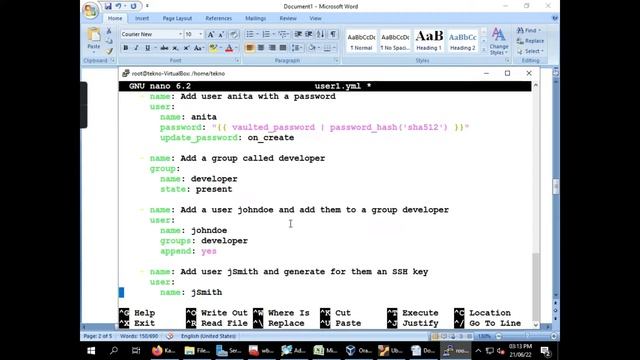Switch to Mailings tab
The width and height of the screenshot is (640, 360).
click(256, 18)
